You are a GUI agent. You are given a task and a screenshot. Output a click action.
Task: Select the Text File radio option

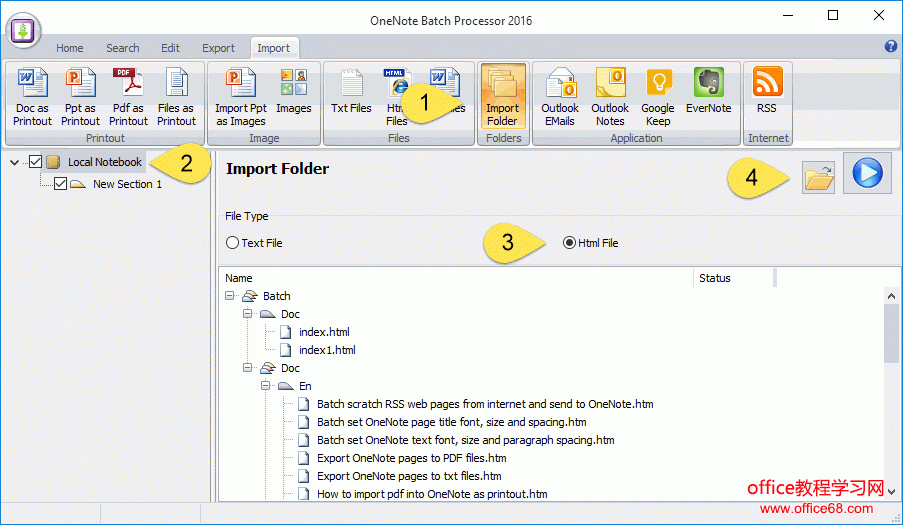click(x=233, y=243)
